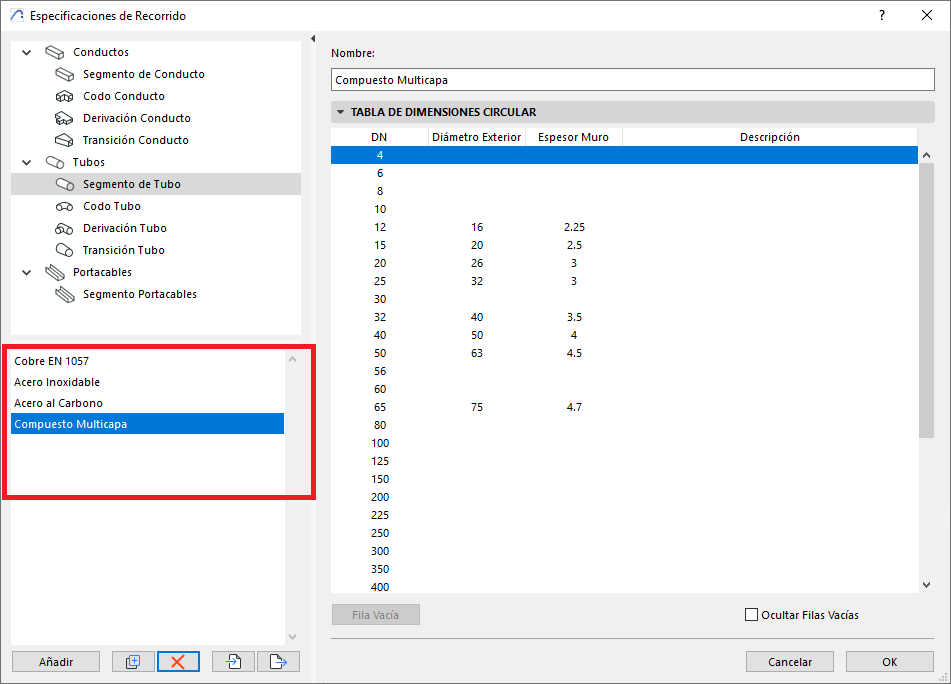Click the import specification icon button
The image size is (951, 684).
coord(233,662)
